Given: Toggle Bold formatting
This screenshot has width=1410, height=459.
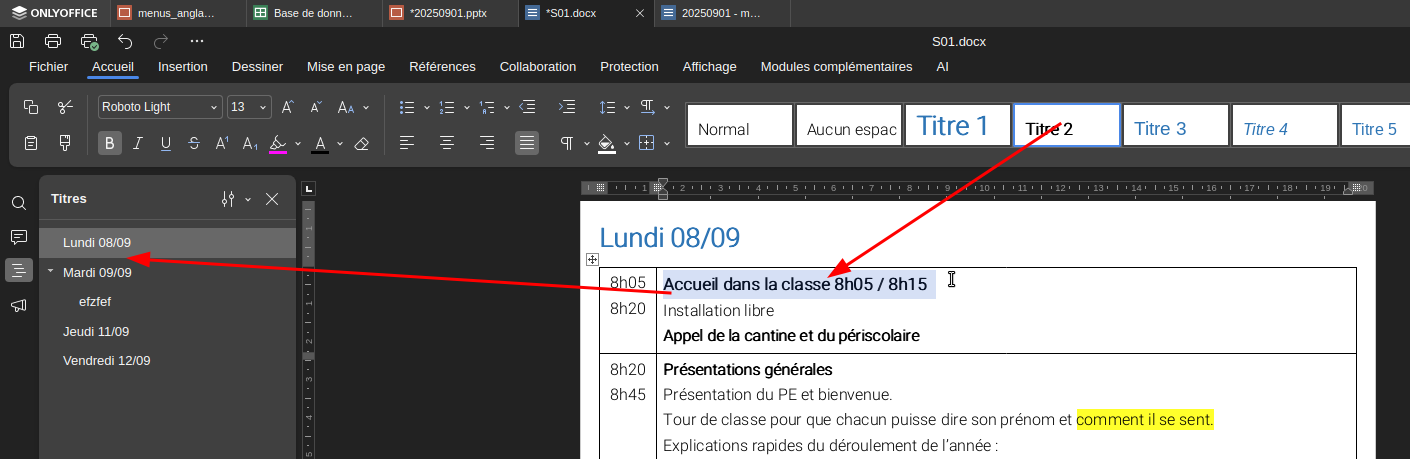Looking at the screenshot, I should 110,143.
